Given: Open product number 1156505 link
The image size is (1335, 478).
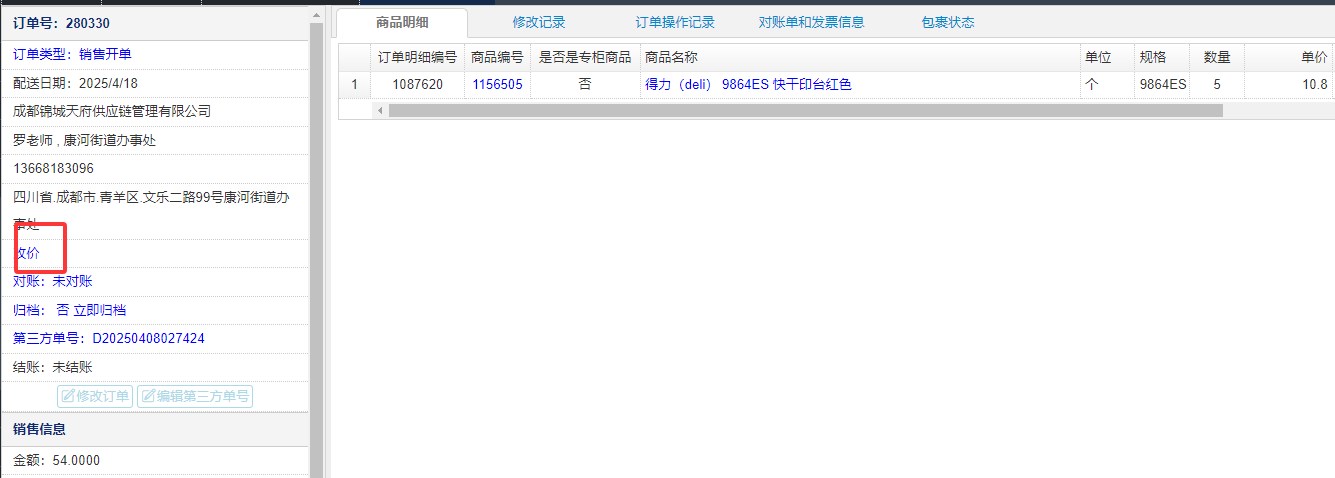Looking at the screenshot, I should coord(497,85).
